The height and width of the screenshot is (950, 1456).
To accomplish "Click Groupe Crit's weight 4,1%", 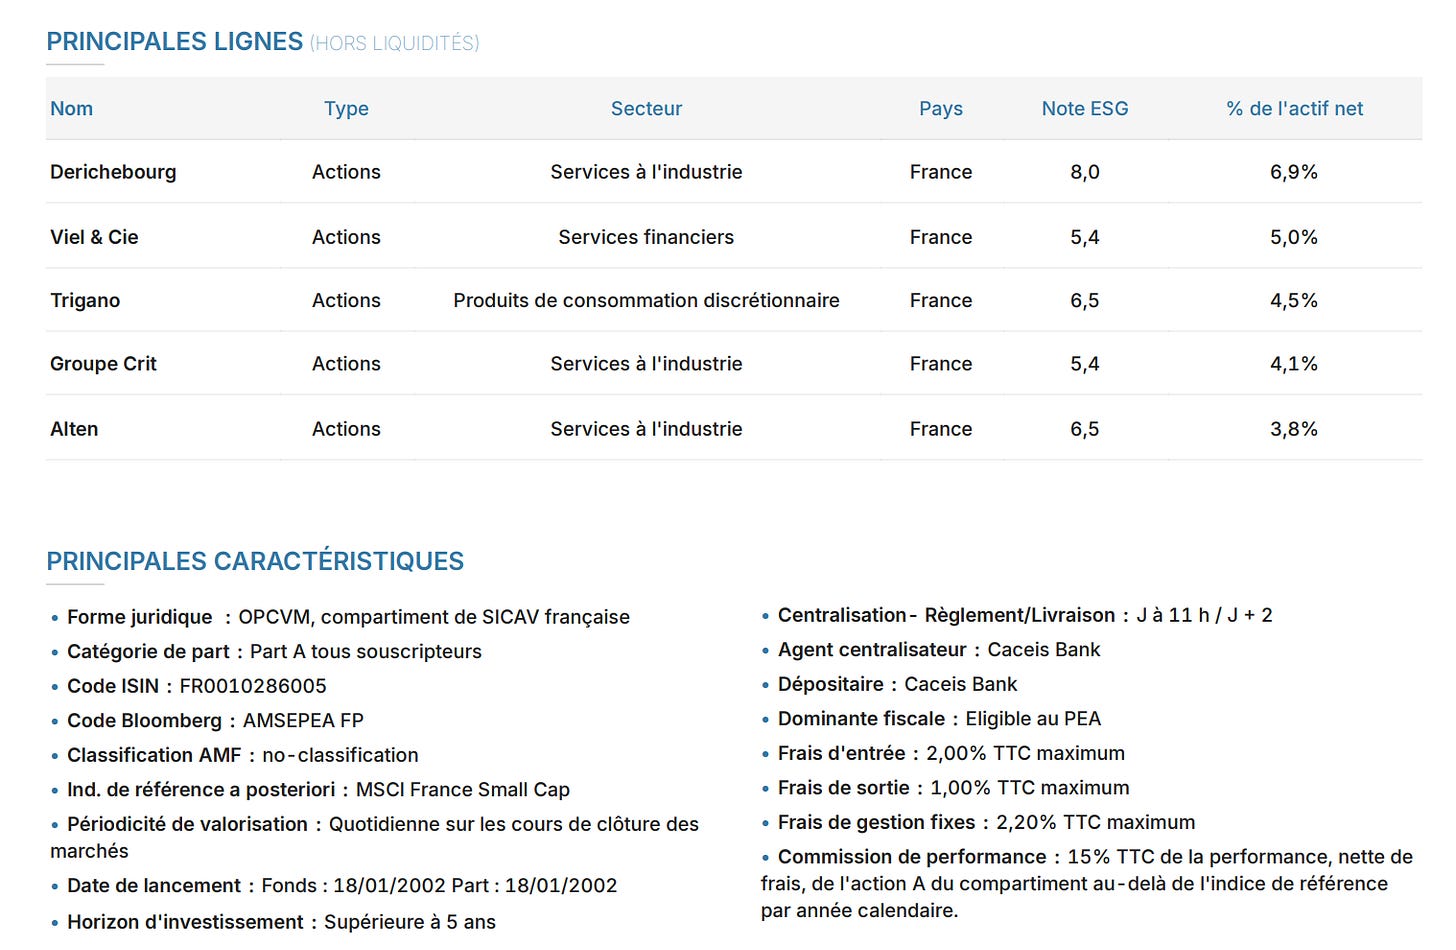I will coord(1294,364).
